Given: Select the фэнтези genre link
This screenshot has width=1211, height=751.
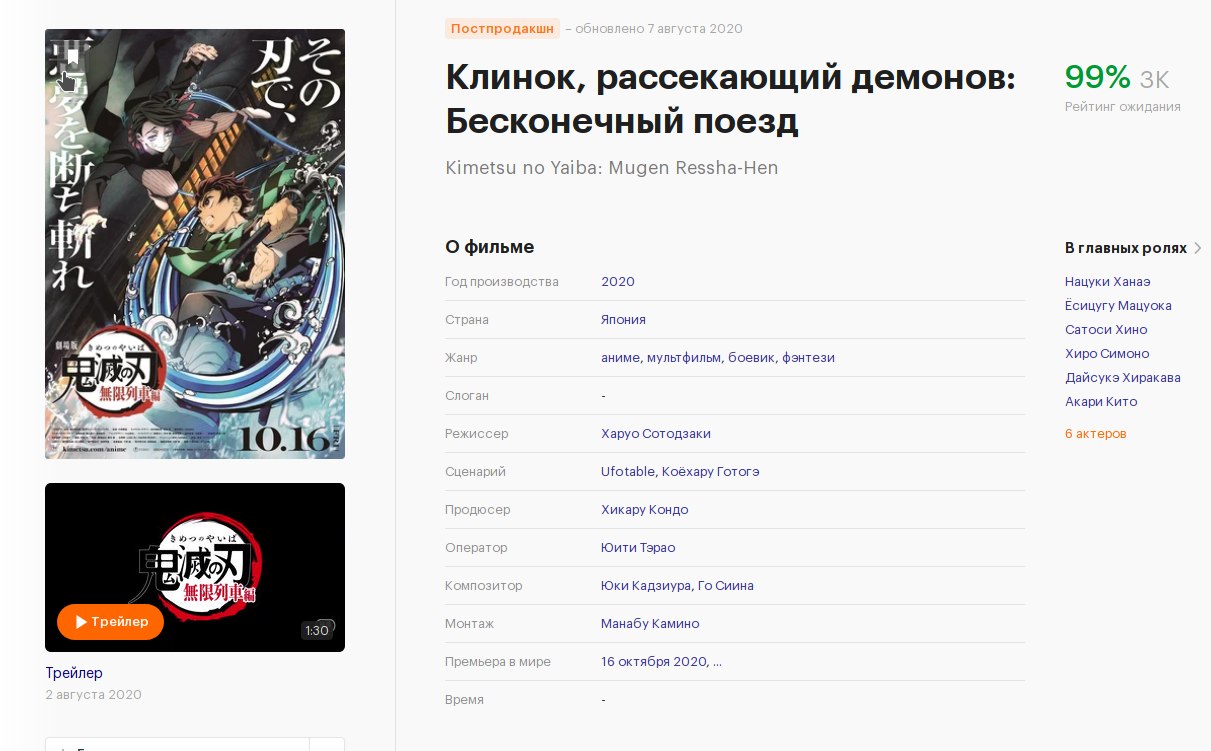Looking at the screenshot, I should [808, 358].
